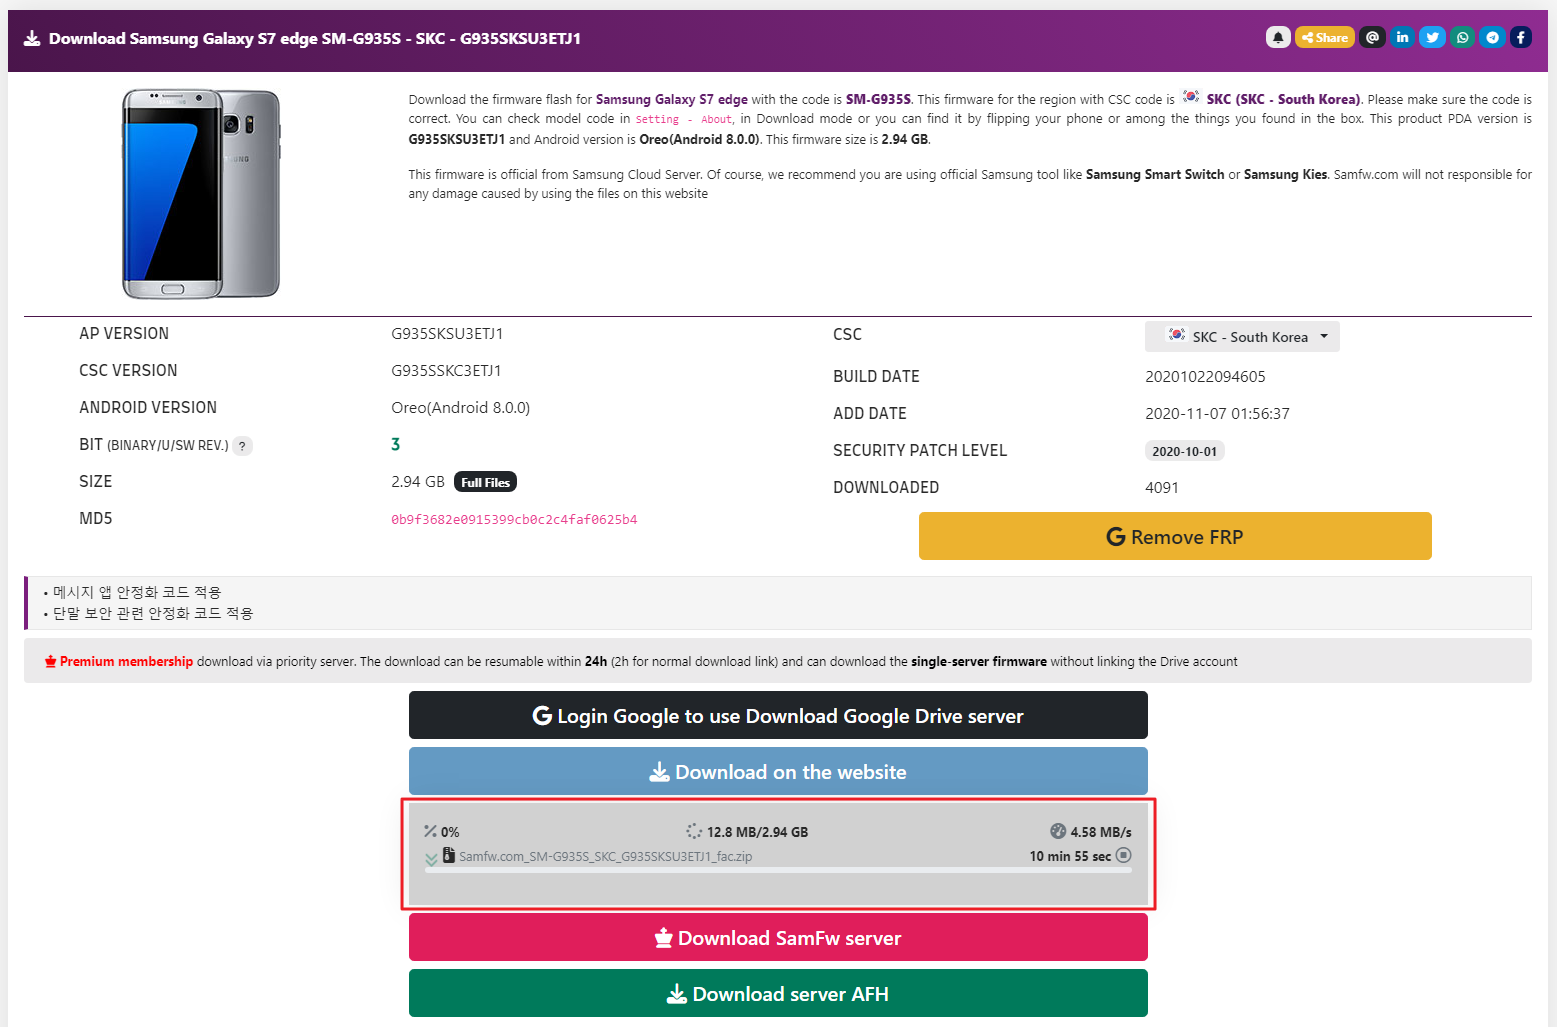Viewport: 1557px width, 1027px height.
Task: Click Download SamFw server button
Action: click(778, 937)
